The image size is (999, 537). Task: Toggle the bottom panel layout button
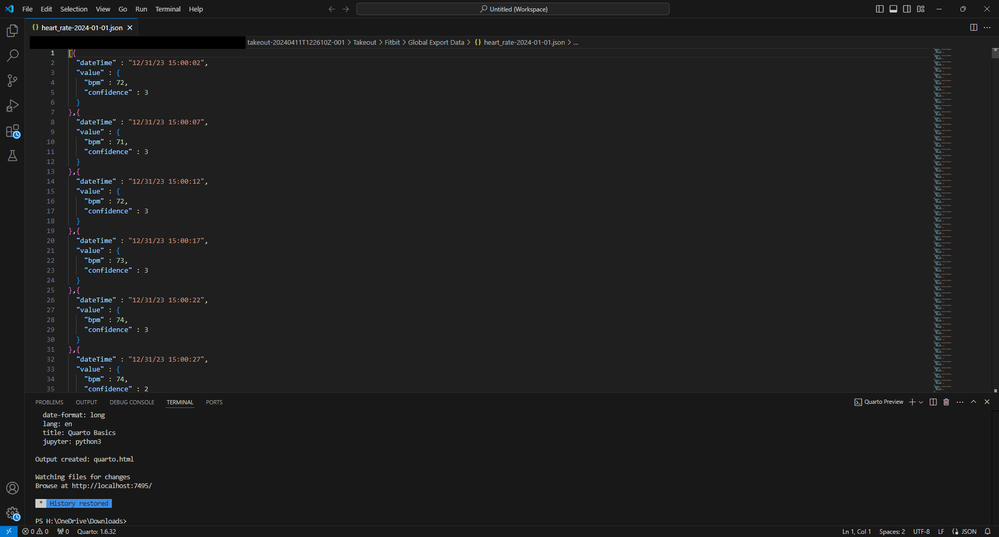[x=893, y=9]
